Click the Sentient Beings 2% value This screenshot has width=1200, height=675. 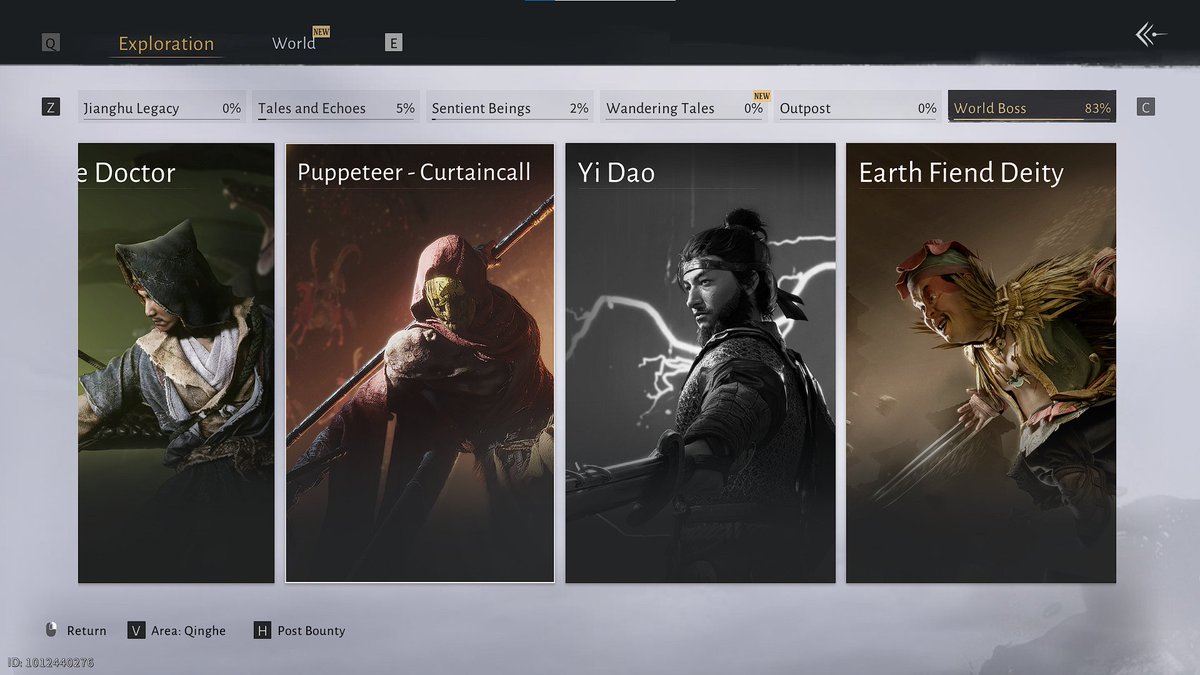[579, 108]
